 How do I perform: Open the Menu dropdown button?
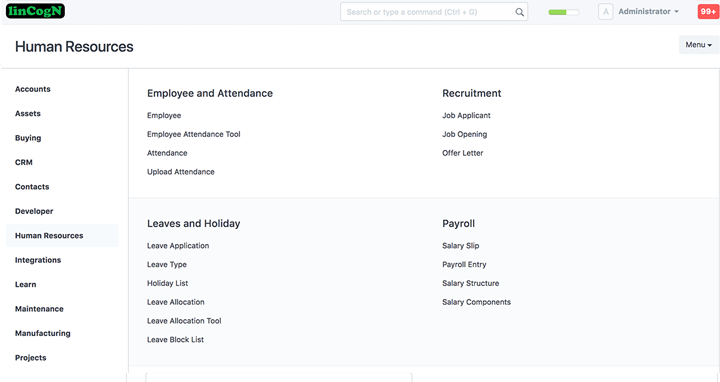[x=698, y=45]
